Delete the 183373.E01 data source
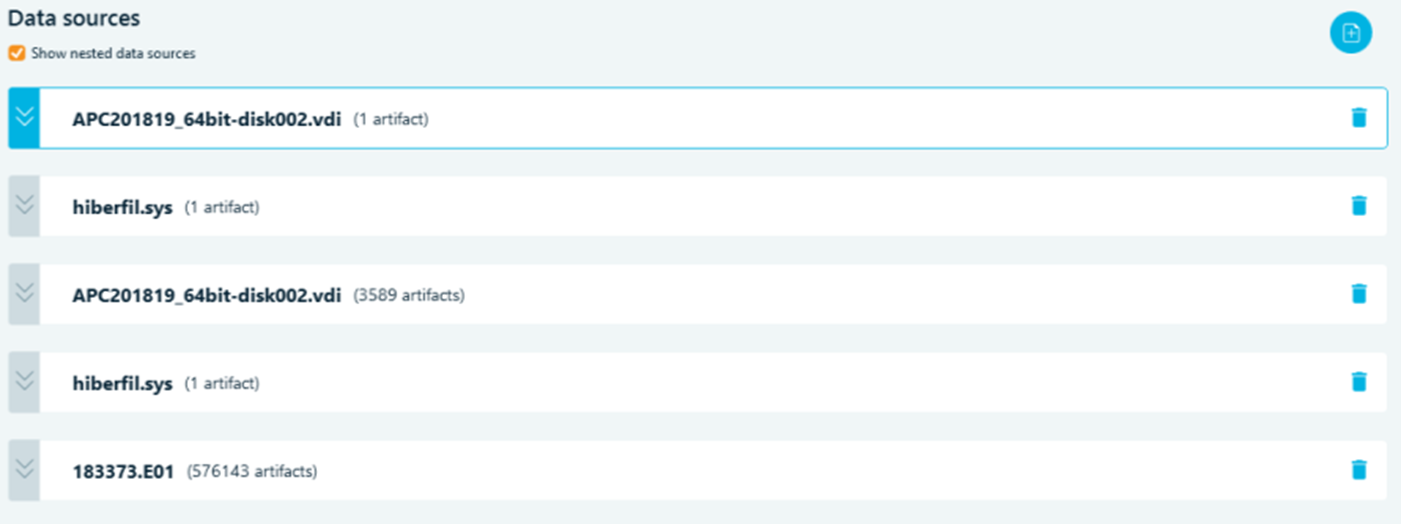This screenshot has width=1401, height=524. (x=1358, y=470)
